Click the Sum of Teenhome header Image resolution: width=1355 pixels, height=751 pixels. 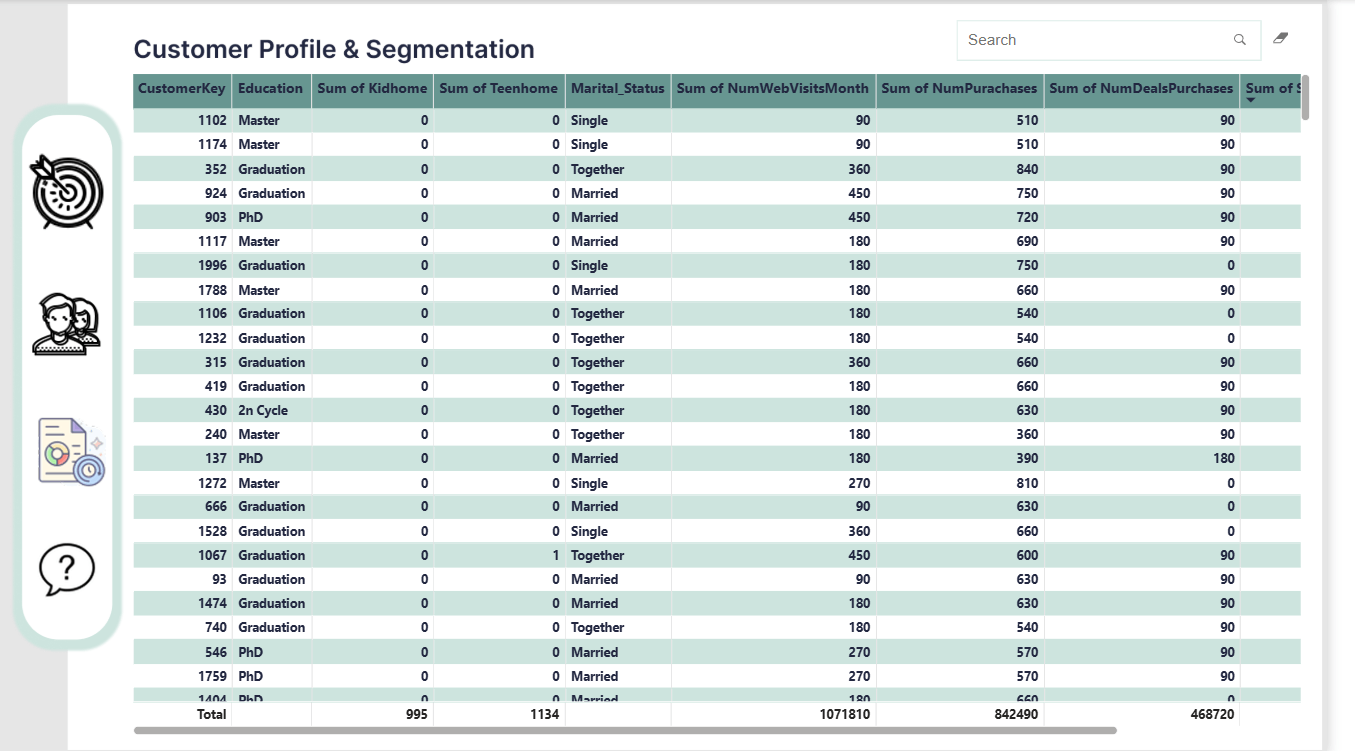(x=498, y=88)
